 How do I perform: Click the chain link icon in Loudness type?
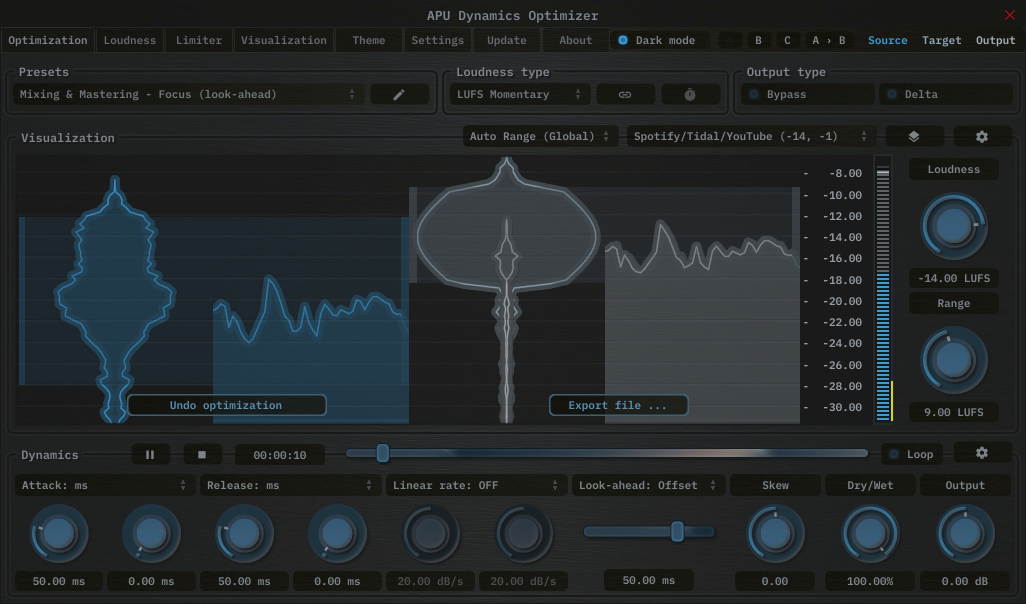[x=625, y=93]
